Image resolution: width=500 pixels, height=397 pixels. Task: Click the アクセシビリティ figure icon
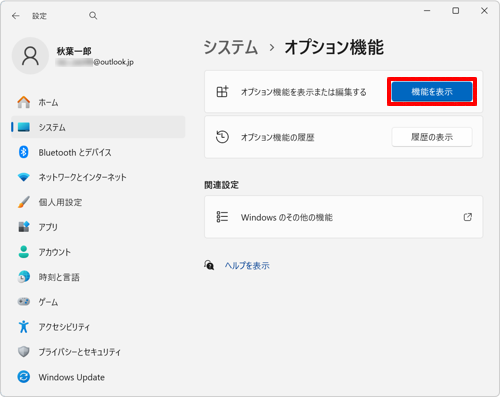(23, 327)
